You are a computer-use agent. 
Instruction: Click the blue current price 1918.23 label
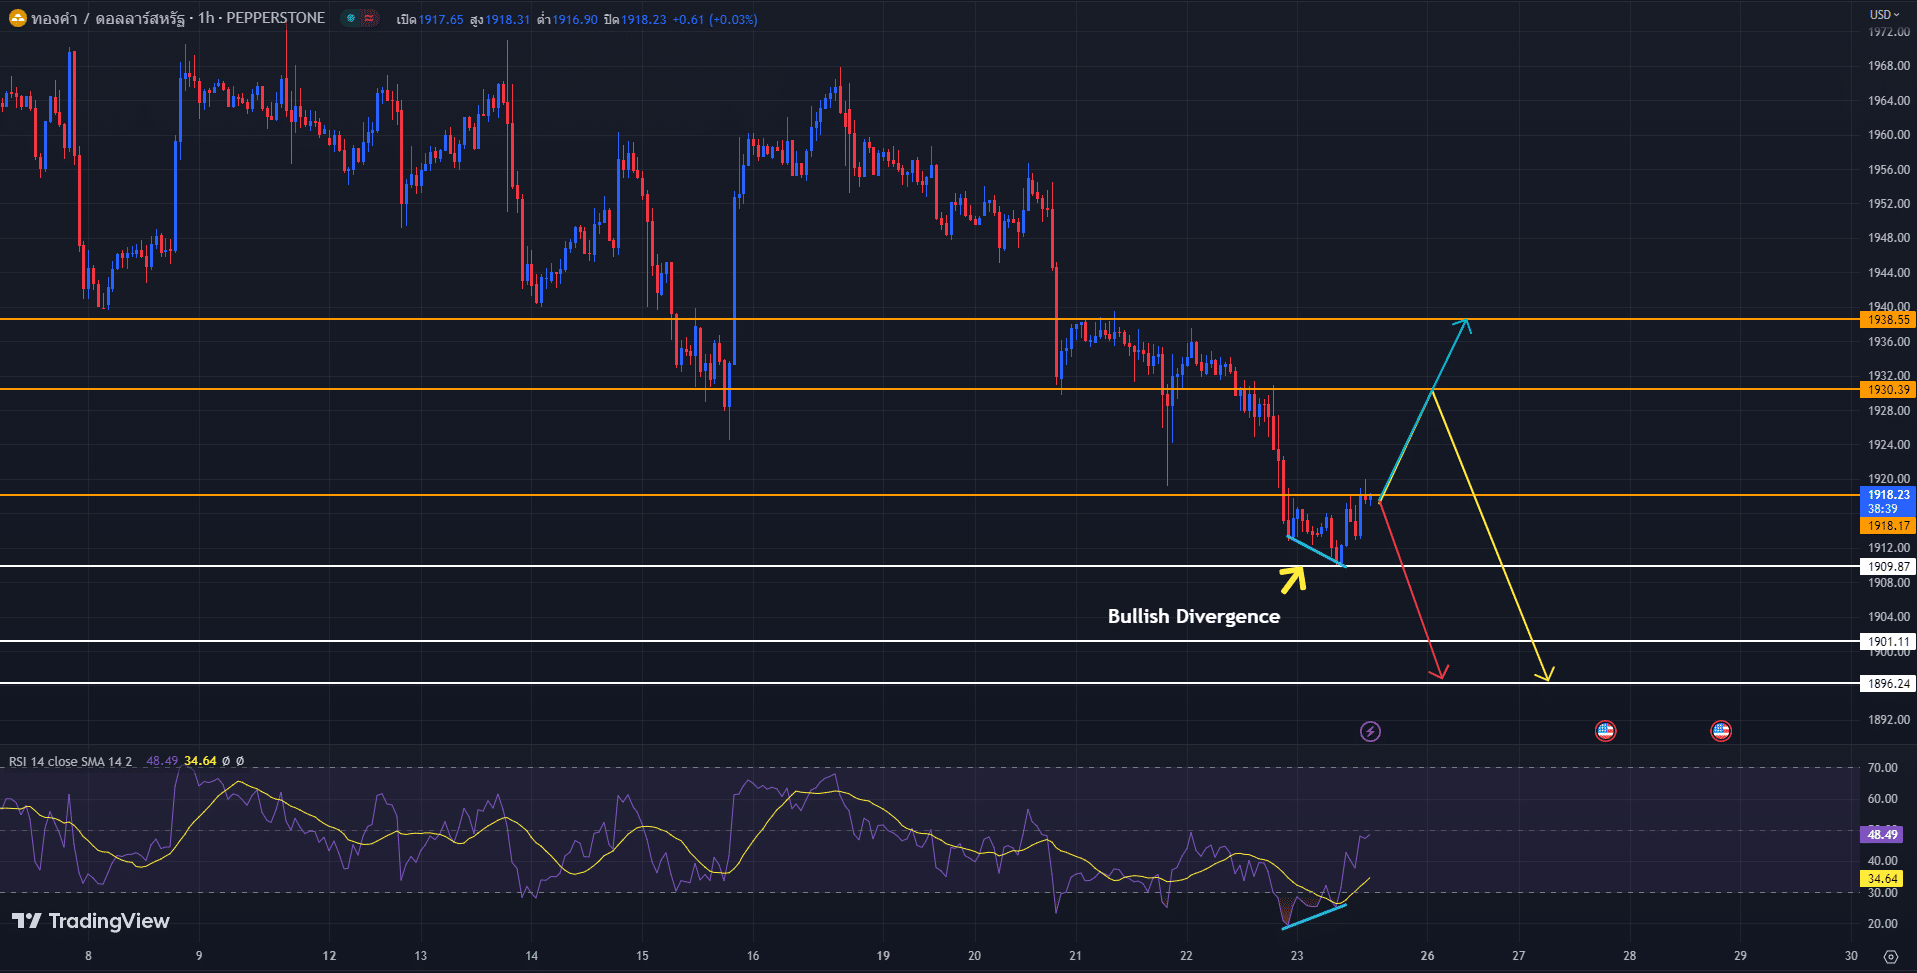pos(1888,495)
